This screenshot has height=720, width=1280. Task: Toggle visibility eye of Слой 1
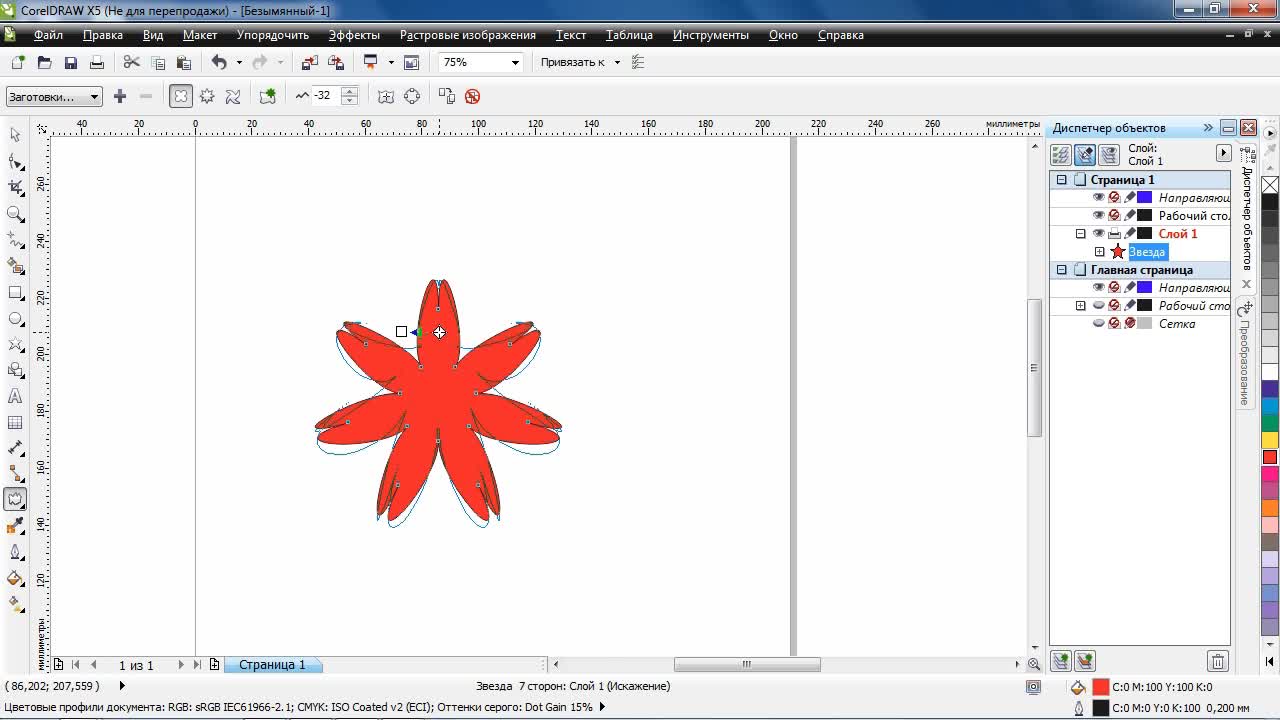point(1098,234)
